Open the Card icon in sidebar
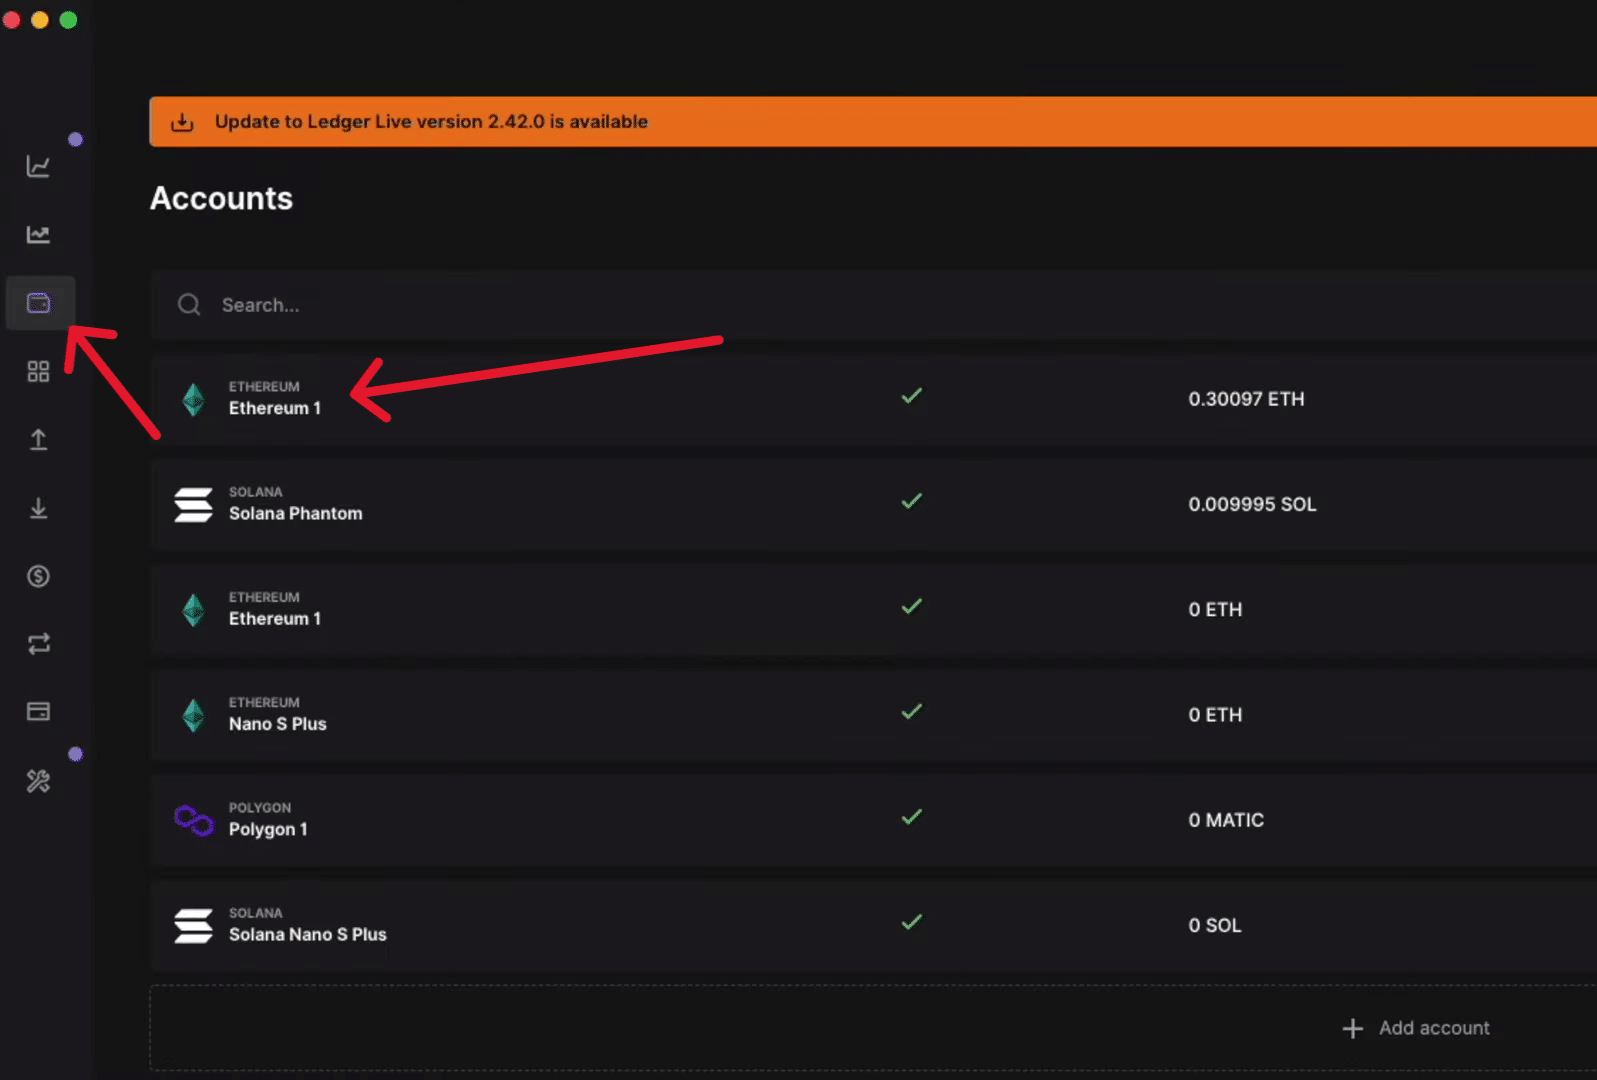Screen dimensions: 1597x1080 click(38, 712)
